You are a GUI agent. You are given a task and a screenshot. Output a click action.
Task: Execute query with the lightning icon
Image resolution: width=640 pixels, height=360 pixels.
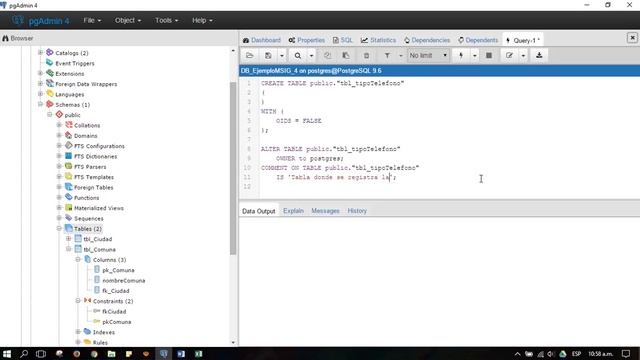click(x=461, y=56)
